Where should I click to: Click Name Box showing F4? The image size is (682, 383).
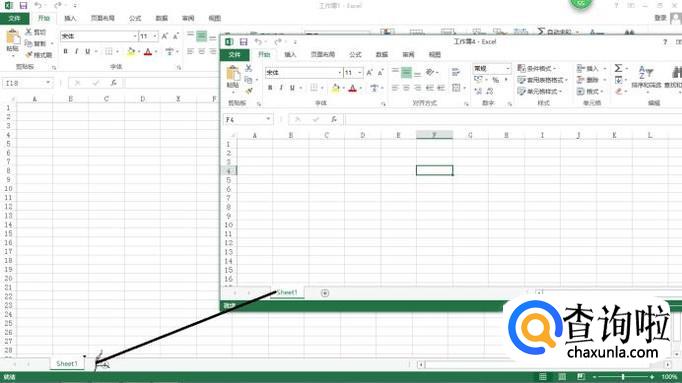point(248,119)
